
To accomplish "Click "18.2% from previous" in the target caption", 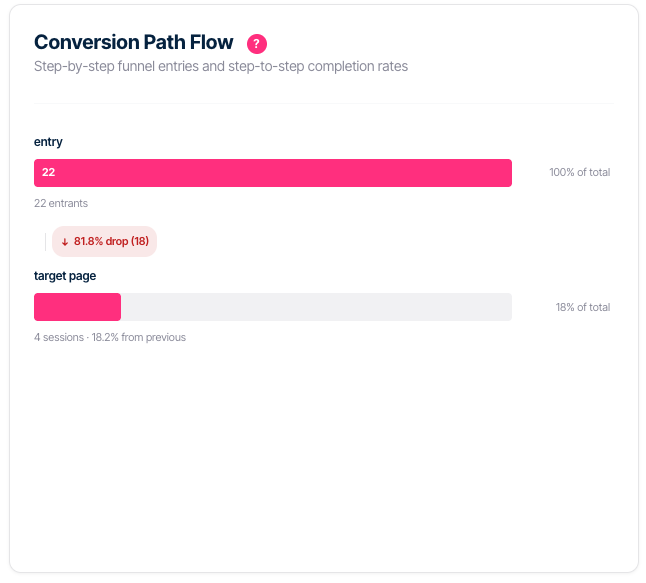I will click(x=139, y=337).
